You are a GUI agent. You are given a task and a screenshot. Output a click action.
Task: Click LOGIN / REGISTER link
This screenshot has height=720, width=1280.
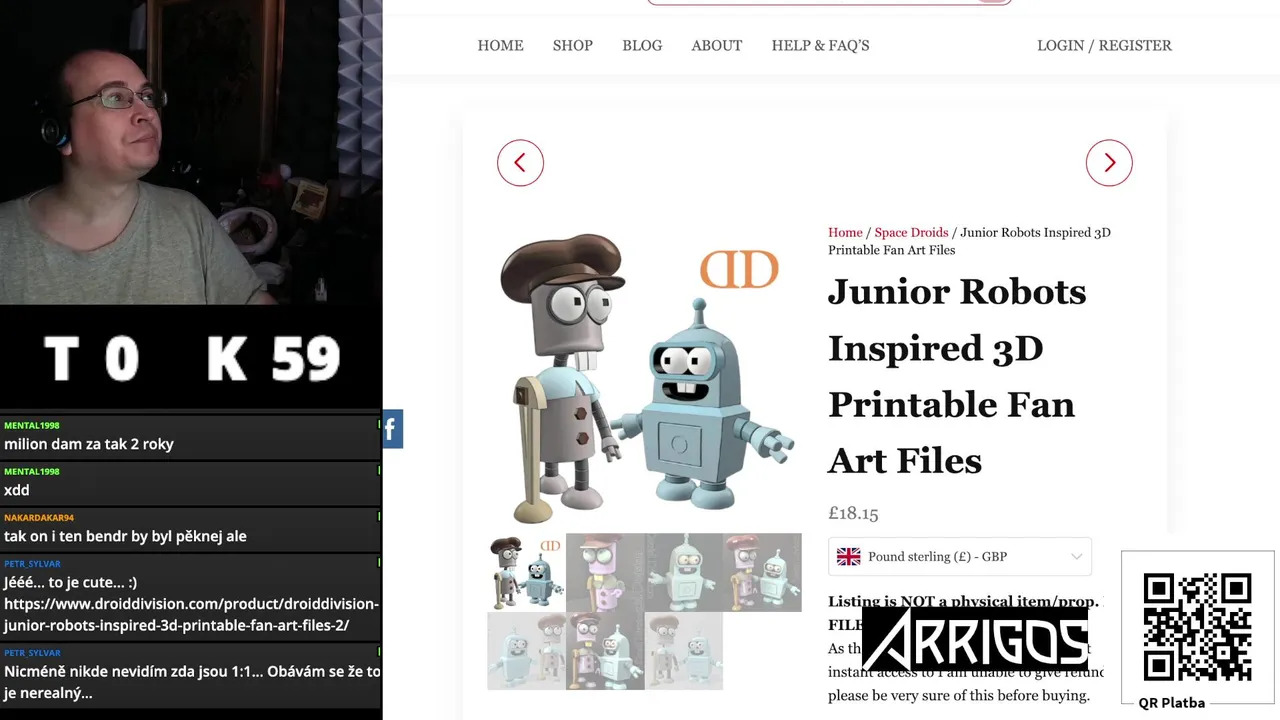point(1104,45)
